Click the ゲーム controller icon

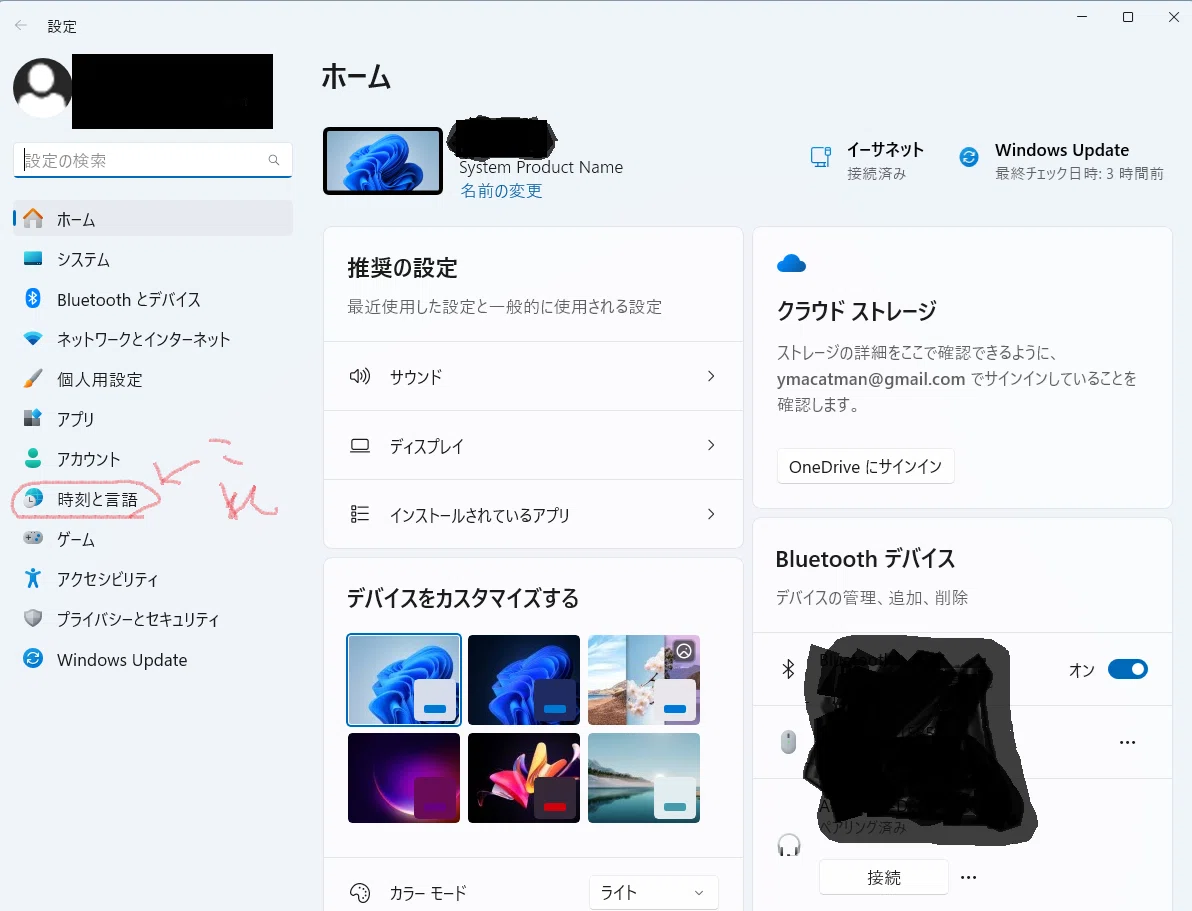point(33,538)
